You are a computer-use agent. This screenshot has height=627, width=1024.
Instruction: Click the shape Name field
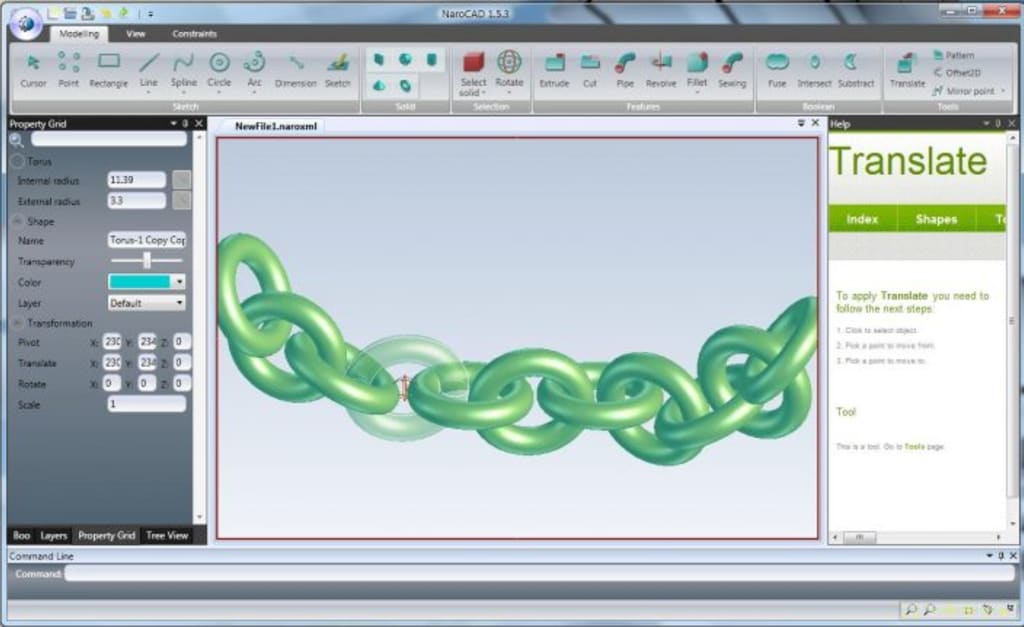tap(146, 240)
